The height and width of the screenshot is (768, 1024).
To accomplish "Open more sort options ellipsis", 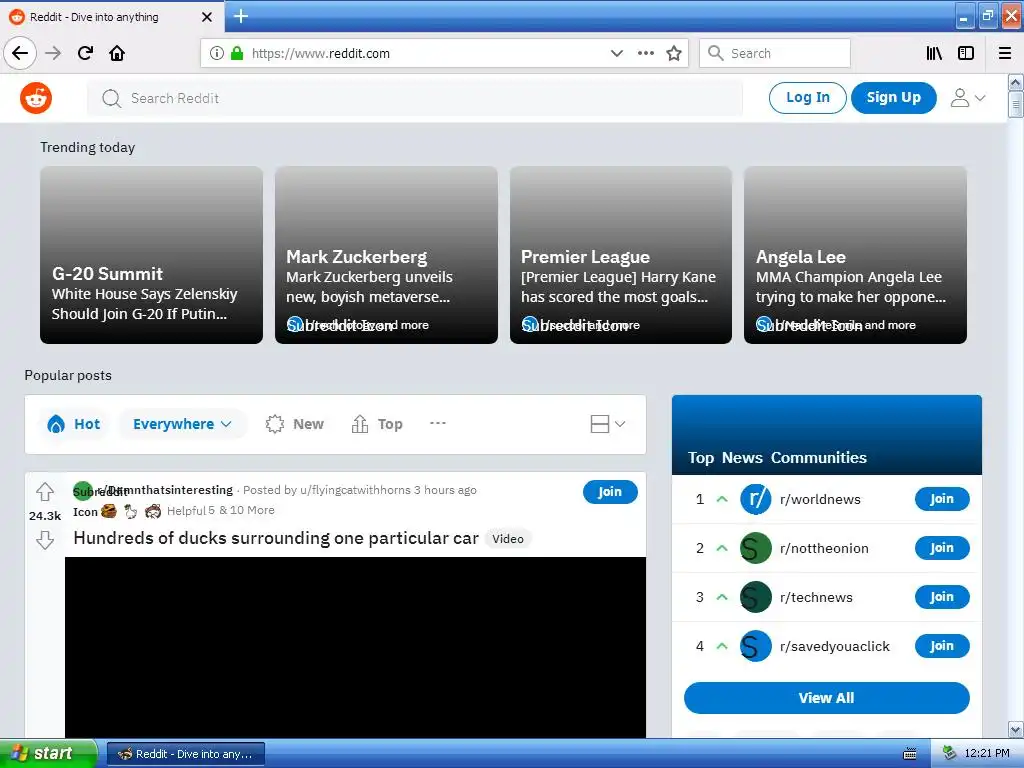I will coord(438,423).
